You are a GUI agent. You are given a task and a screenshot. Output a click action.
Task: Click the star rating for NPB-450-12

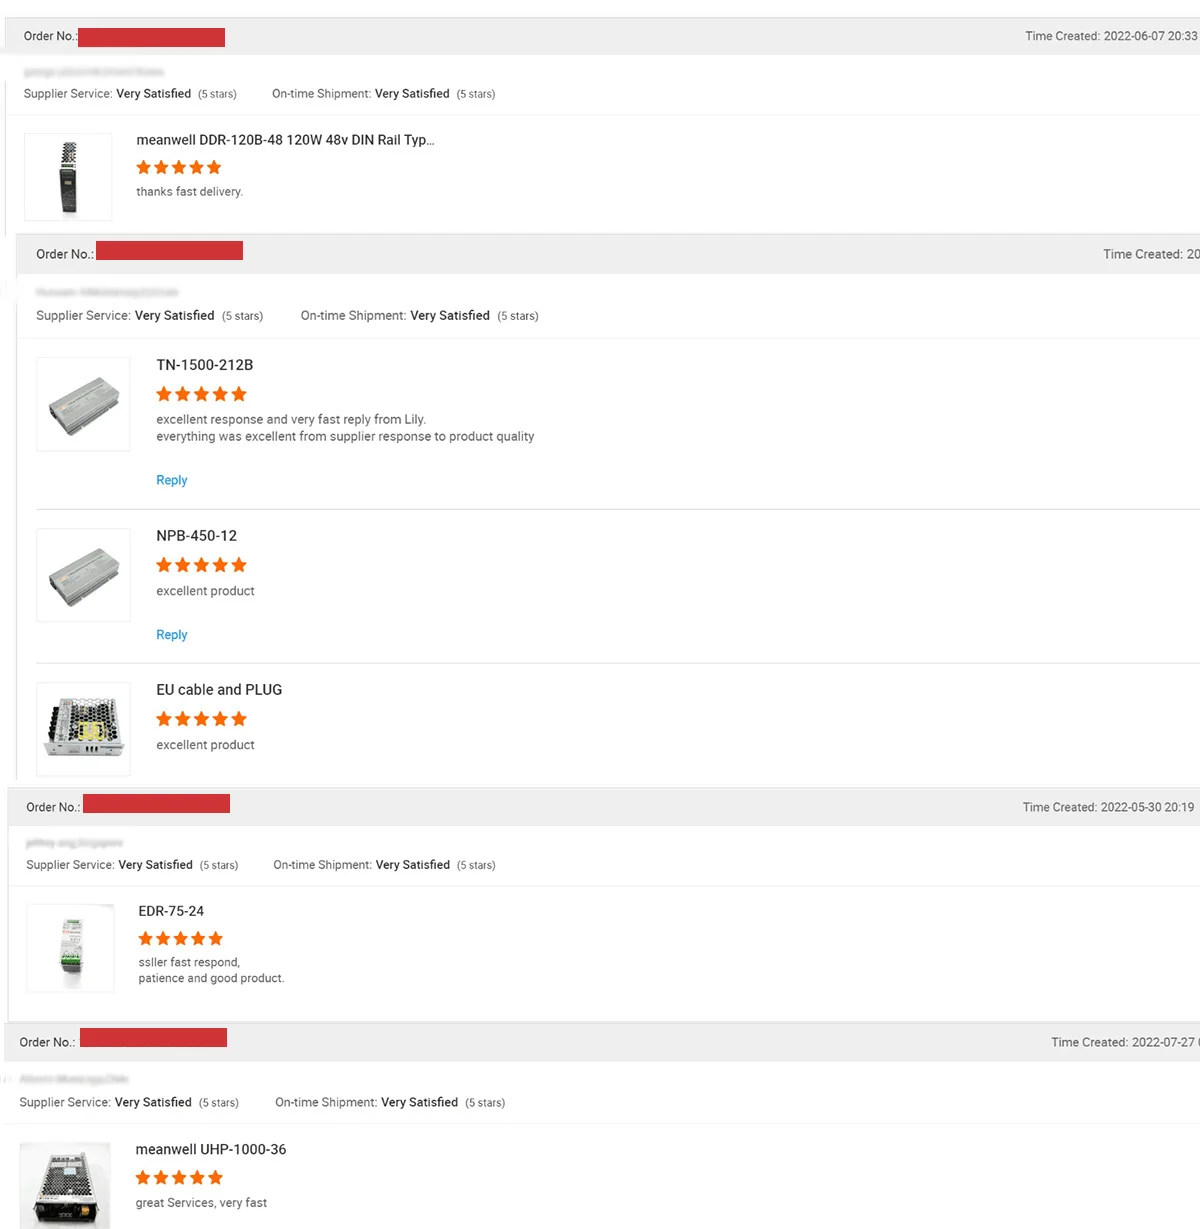coord(201,565)
